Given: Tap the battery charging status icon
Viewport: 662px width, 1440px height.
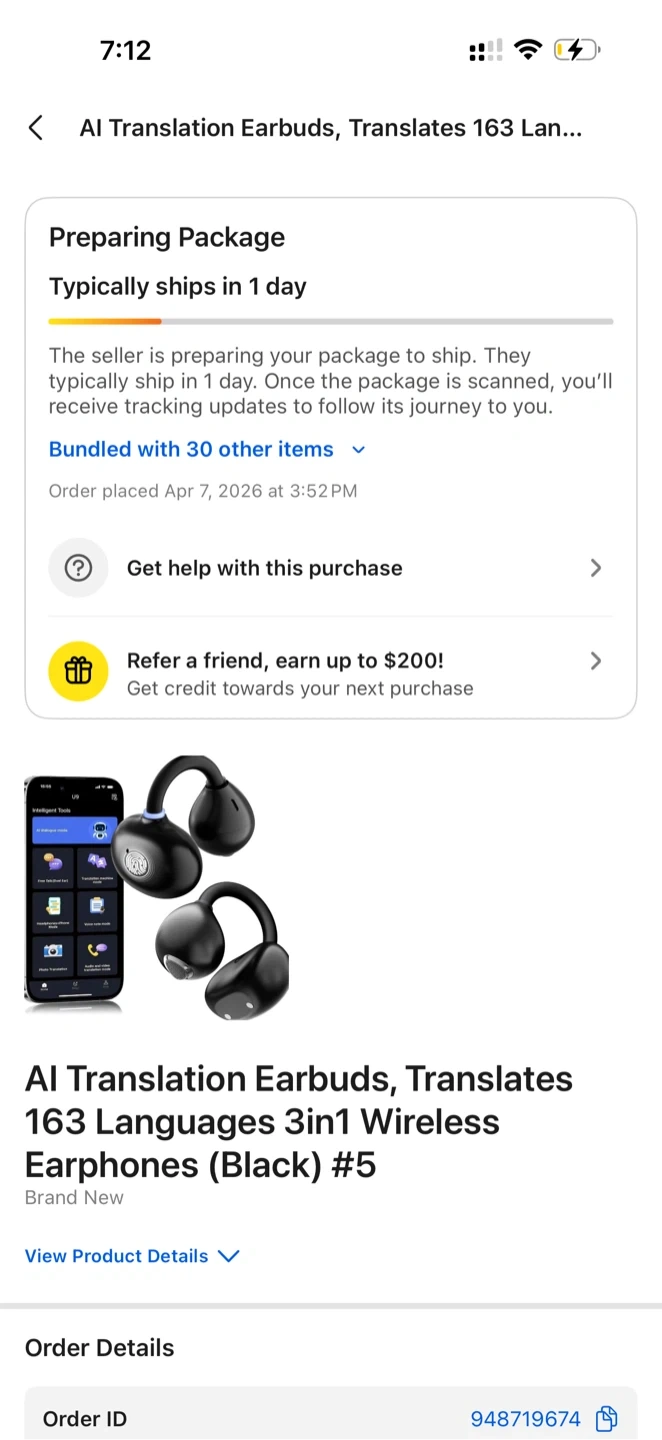Looking at the screenshot, I should click(x=576, y=50).
